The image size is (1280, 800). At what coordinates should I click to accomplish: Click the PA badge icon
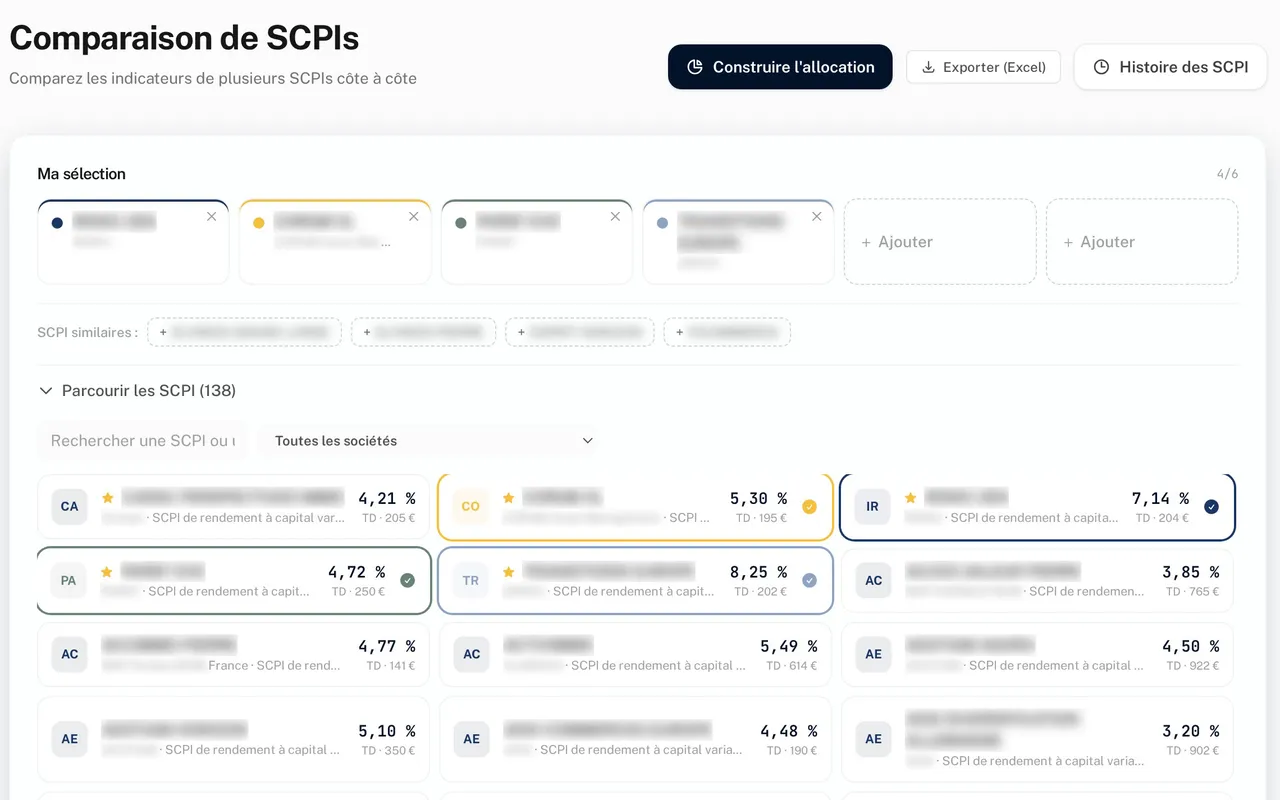tap(69, 580)
